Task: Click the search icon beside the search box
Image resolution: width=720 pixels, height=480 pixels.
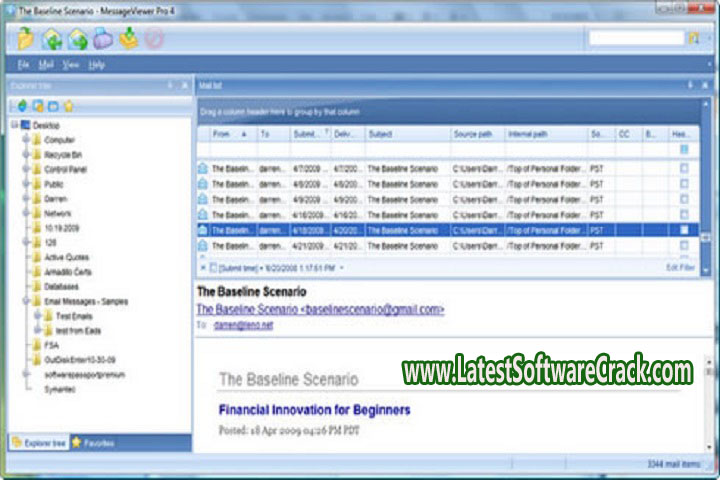Action: coord(692,38)
